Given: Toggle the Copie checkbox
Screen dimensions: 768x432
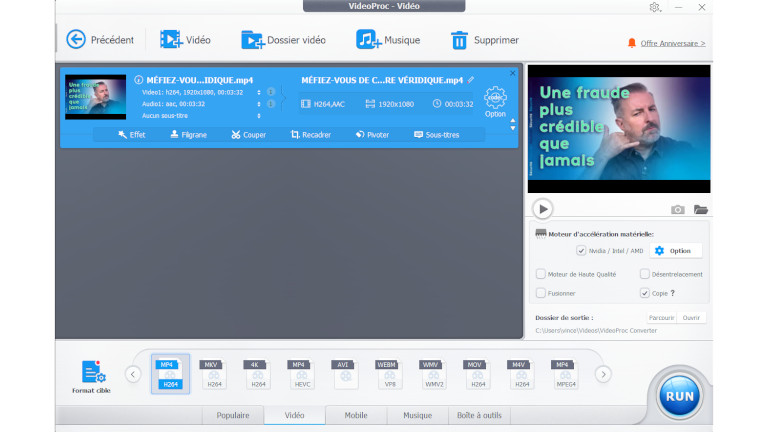Looking at the screenshot, I should click(645, 293).
